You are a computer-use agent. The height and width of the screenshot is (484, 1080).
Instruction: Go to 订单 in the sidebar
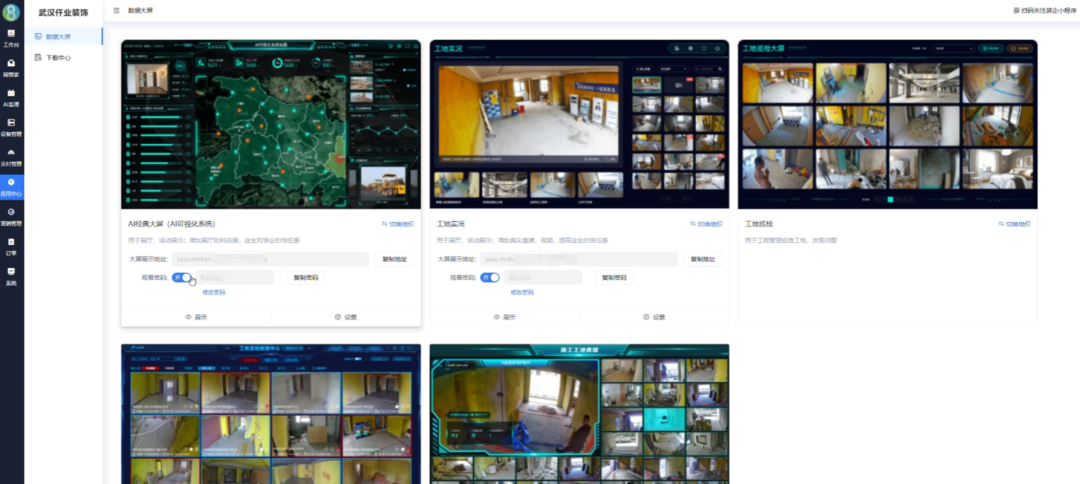point(11,245)
